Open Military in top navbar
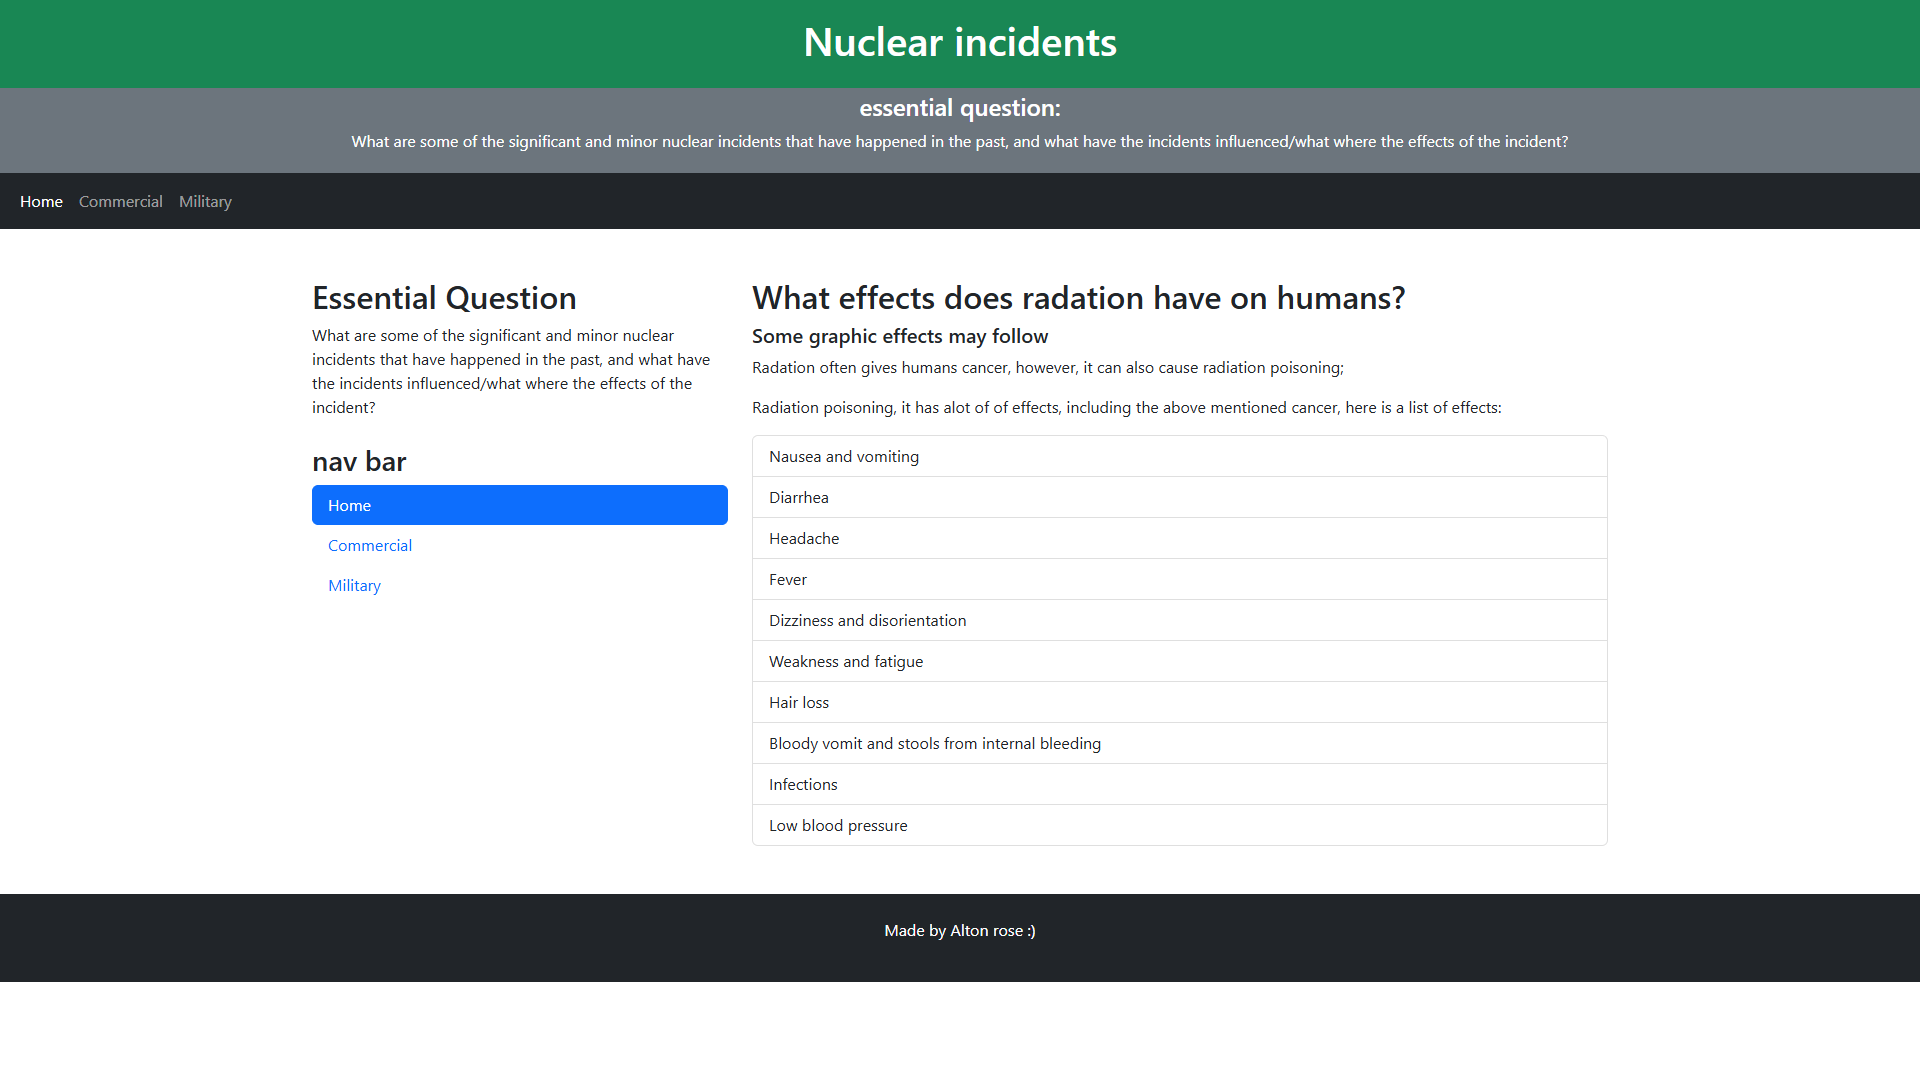Viewport: 1920px width, 1080px height. 205,201
